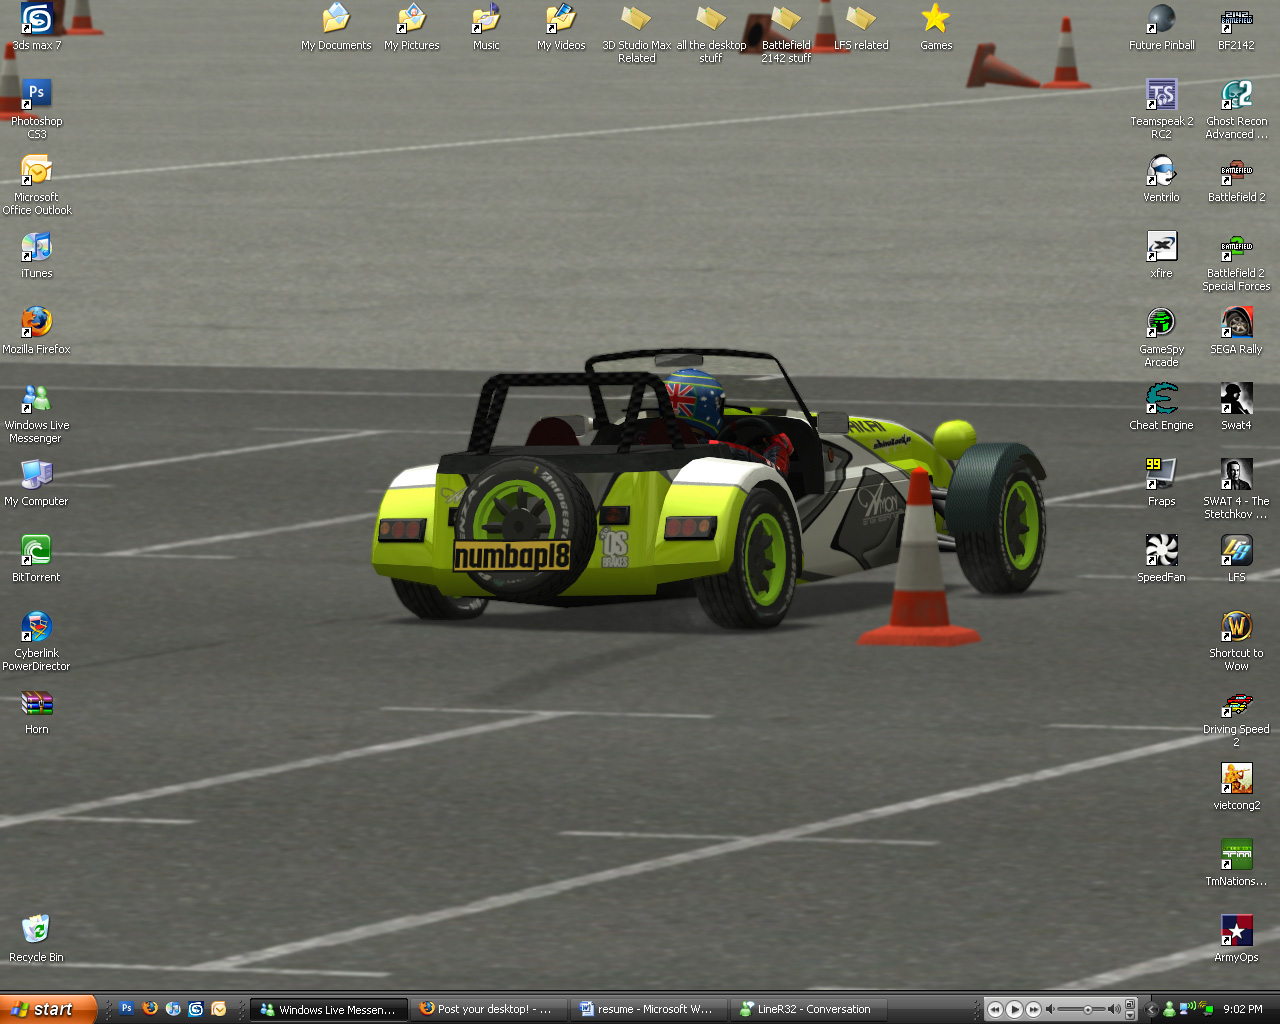The height and width of the screenshot is (1024, 1280).
Task: Select the Shortcut to Wow icon
Action: click(1237, 641)
